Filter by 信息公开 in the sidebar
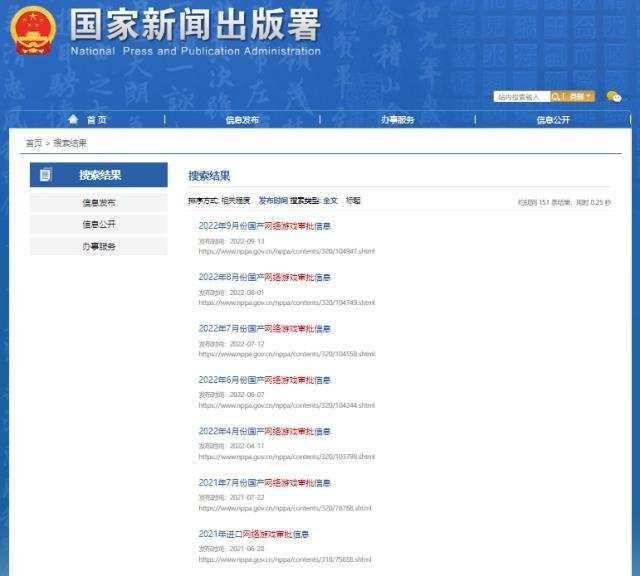The image size is (640, 576). 99,224
